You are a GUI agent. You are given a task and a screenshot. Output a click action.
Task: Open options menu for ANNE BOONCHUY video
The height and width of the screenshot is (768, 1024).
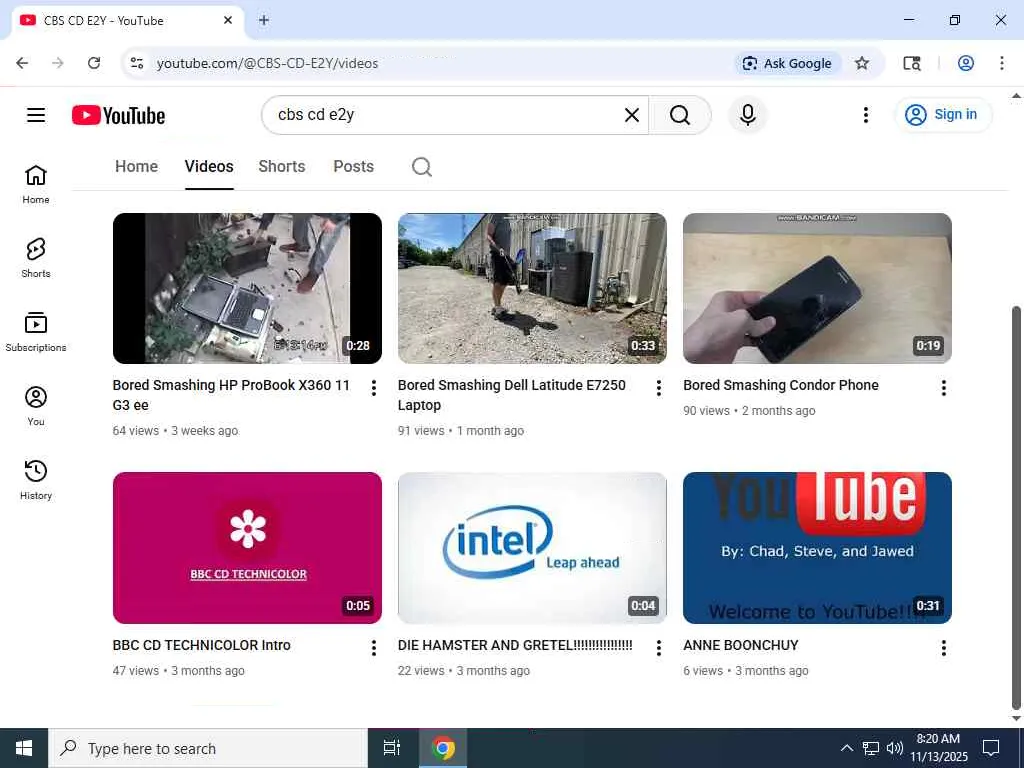click(x=944, y=648)
